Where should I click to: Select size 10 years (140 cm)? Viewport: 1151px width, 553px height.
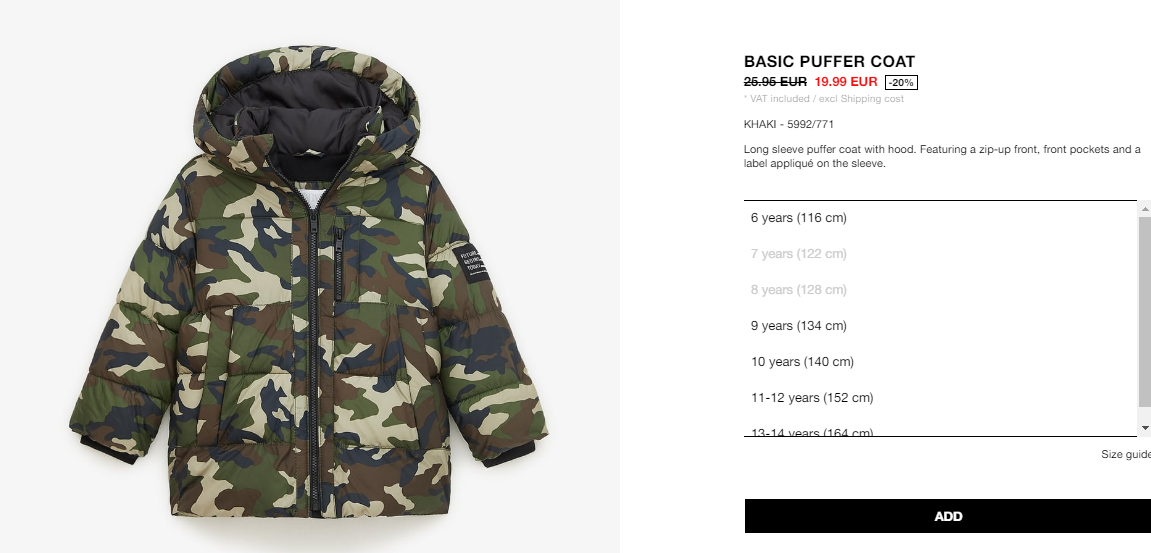click(x=940, y=362)
